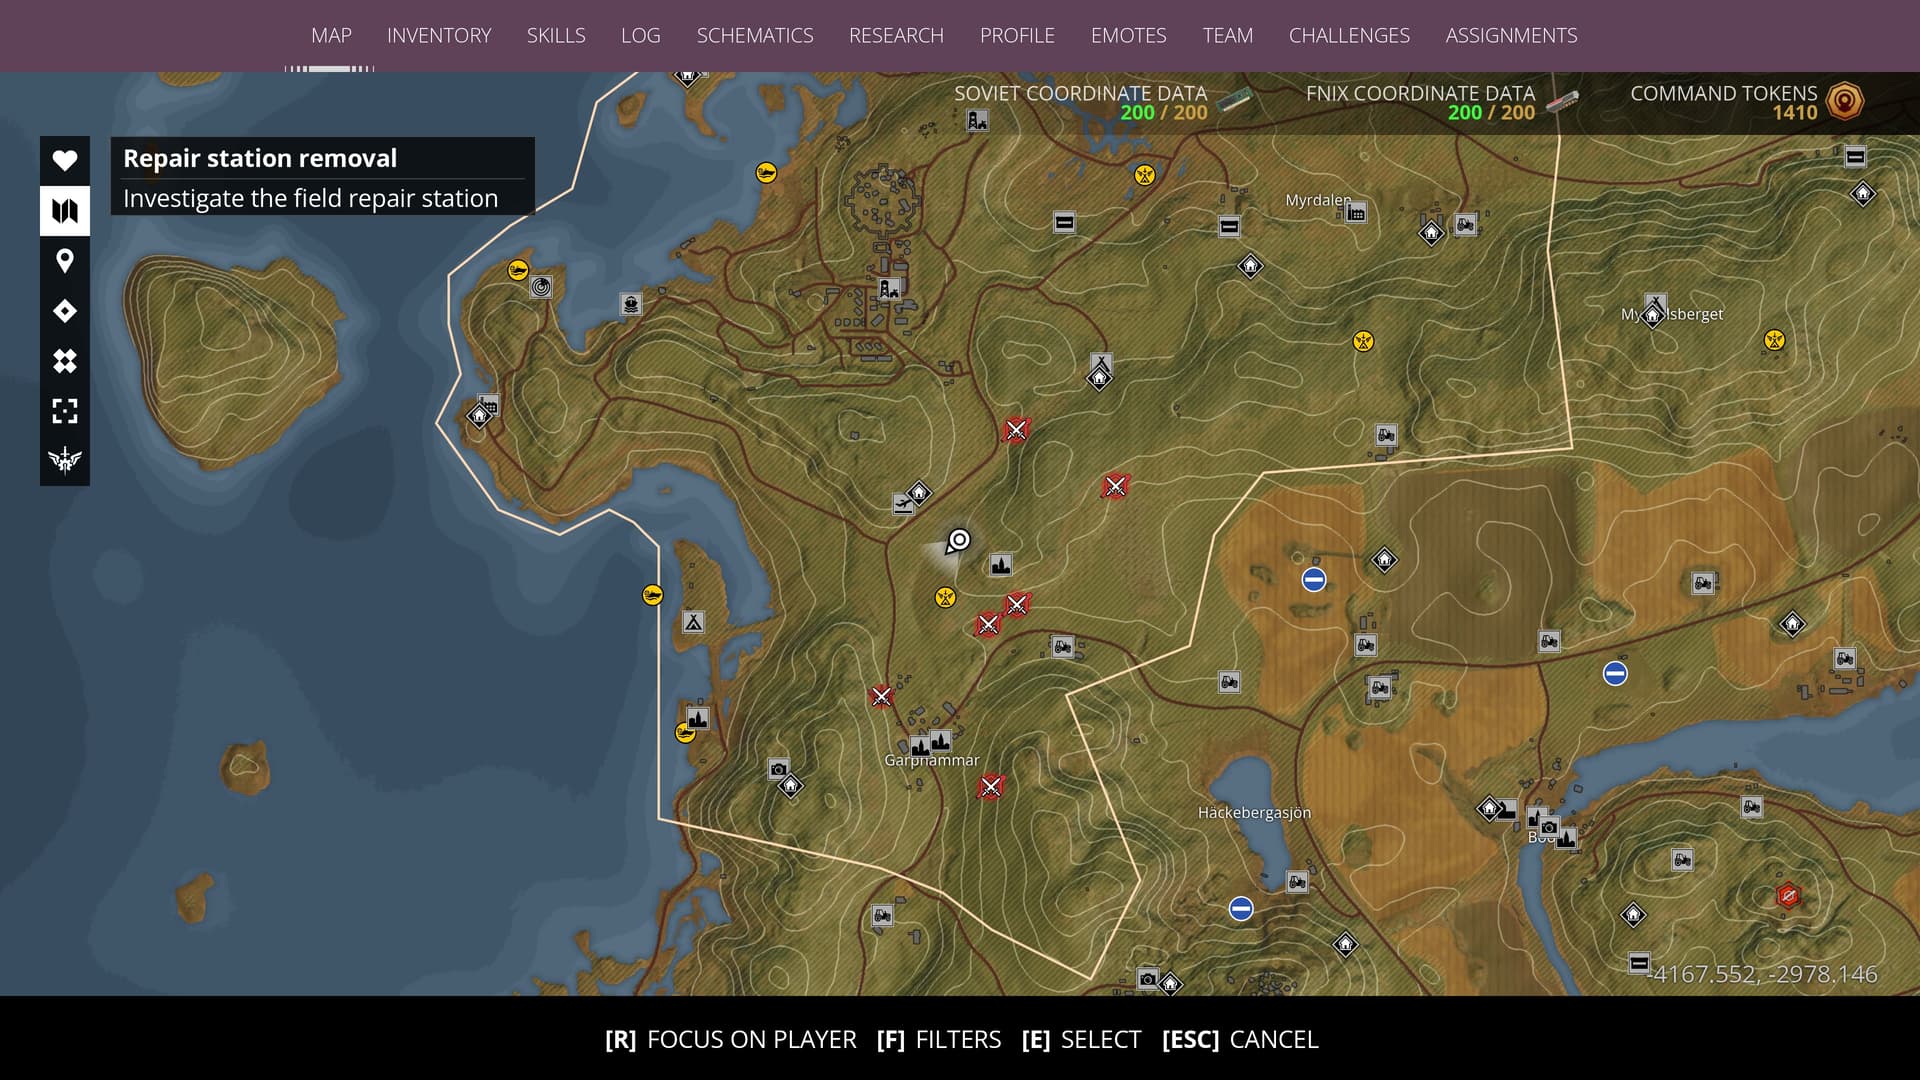
Task: Click the heart icon in left sidebar
Action: 65,160
